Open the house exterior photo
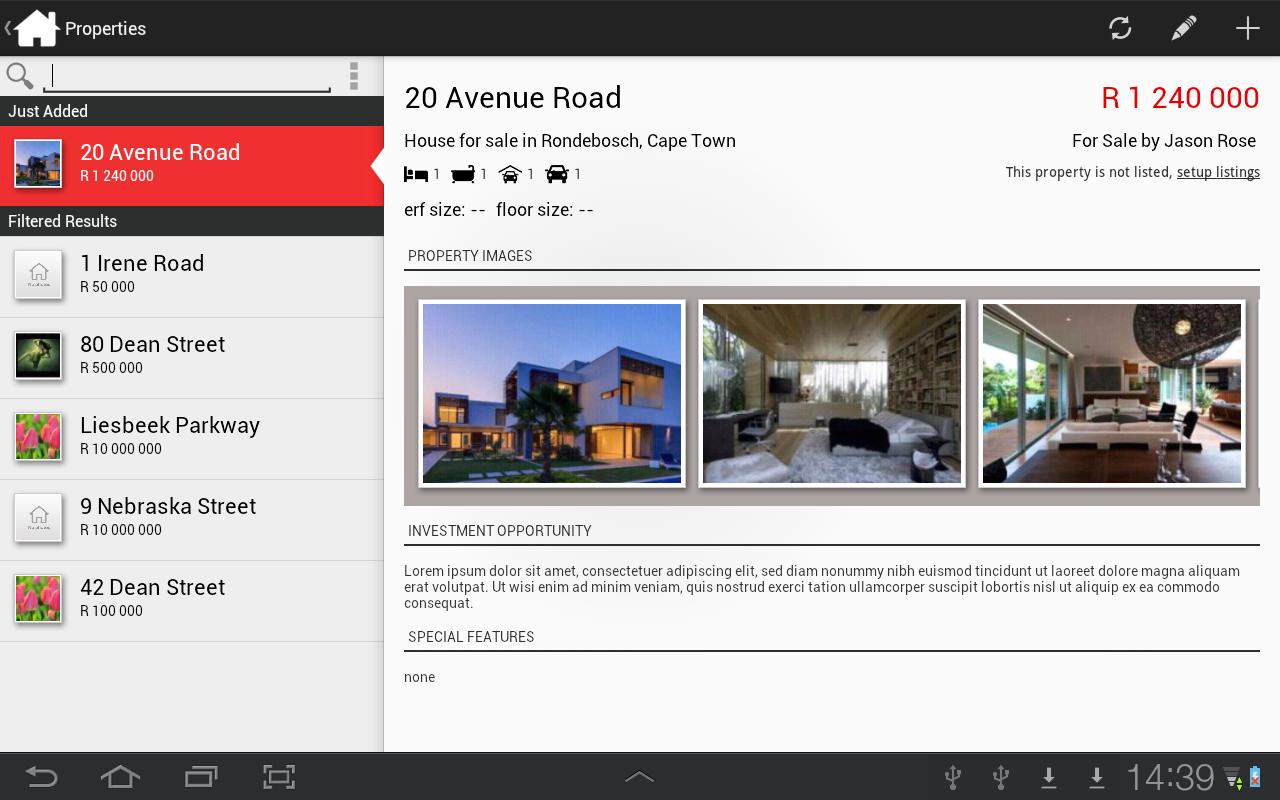1280x800 pixels. [x=552, y=394]
